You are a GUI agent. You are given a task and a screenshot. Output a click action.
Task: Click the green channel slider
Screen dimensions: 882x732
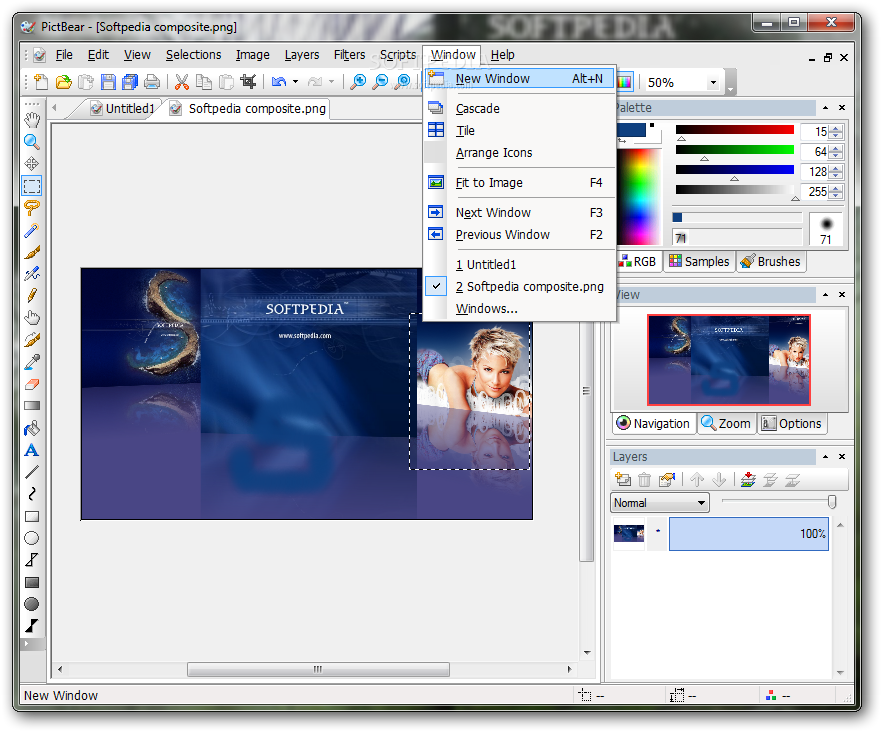734,150
